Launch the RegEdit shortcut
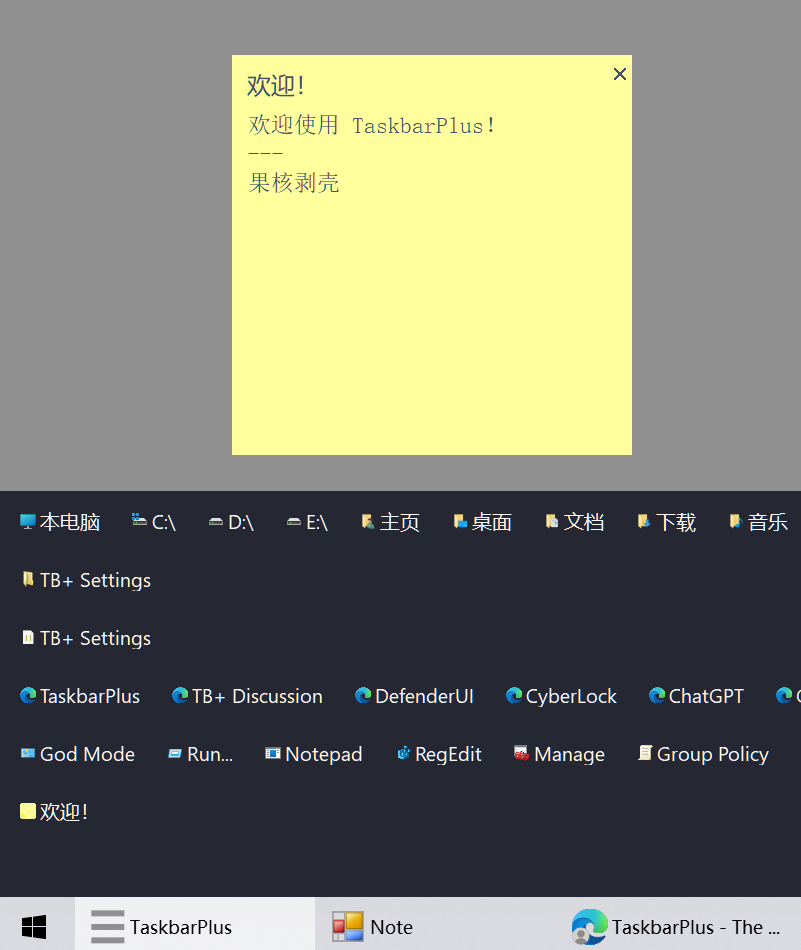Image resolution: width=801 pixels, height=950 pixels. (439, 754)
